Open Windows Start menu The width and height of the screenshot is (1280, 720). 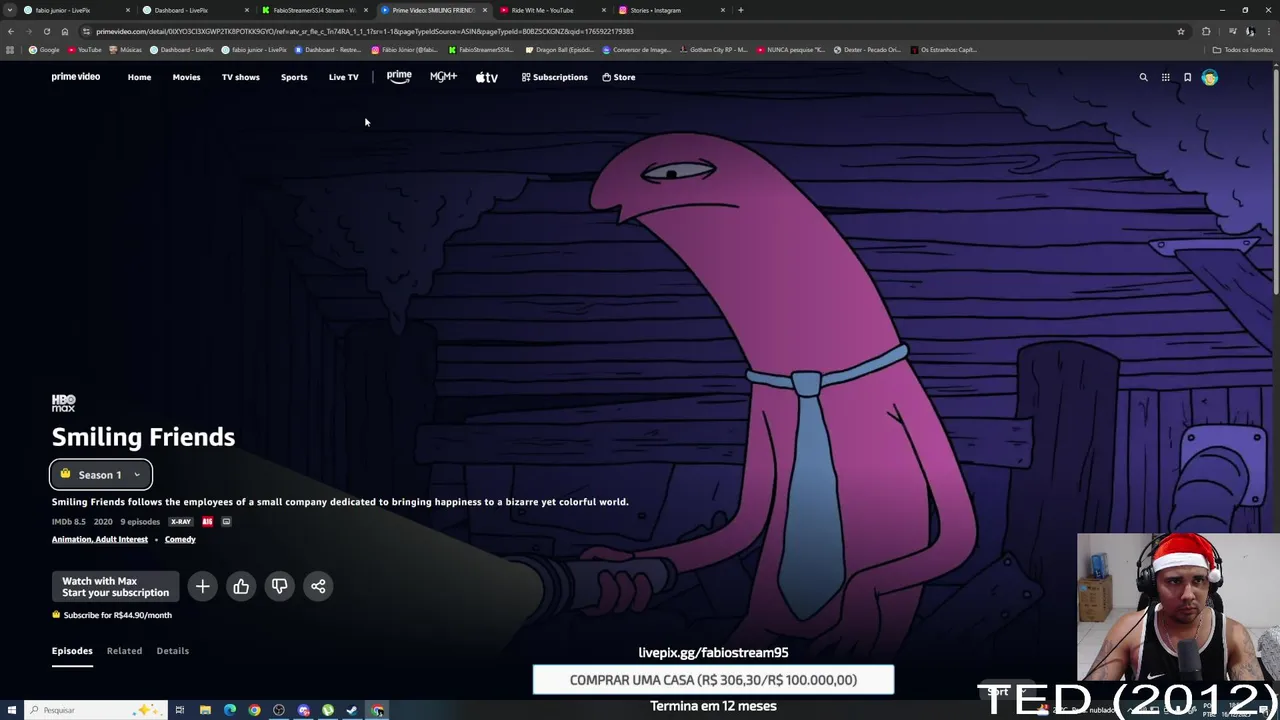click(x=12, y=710)
